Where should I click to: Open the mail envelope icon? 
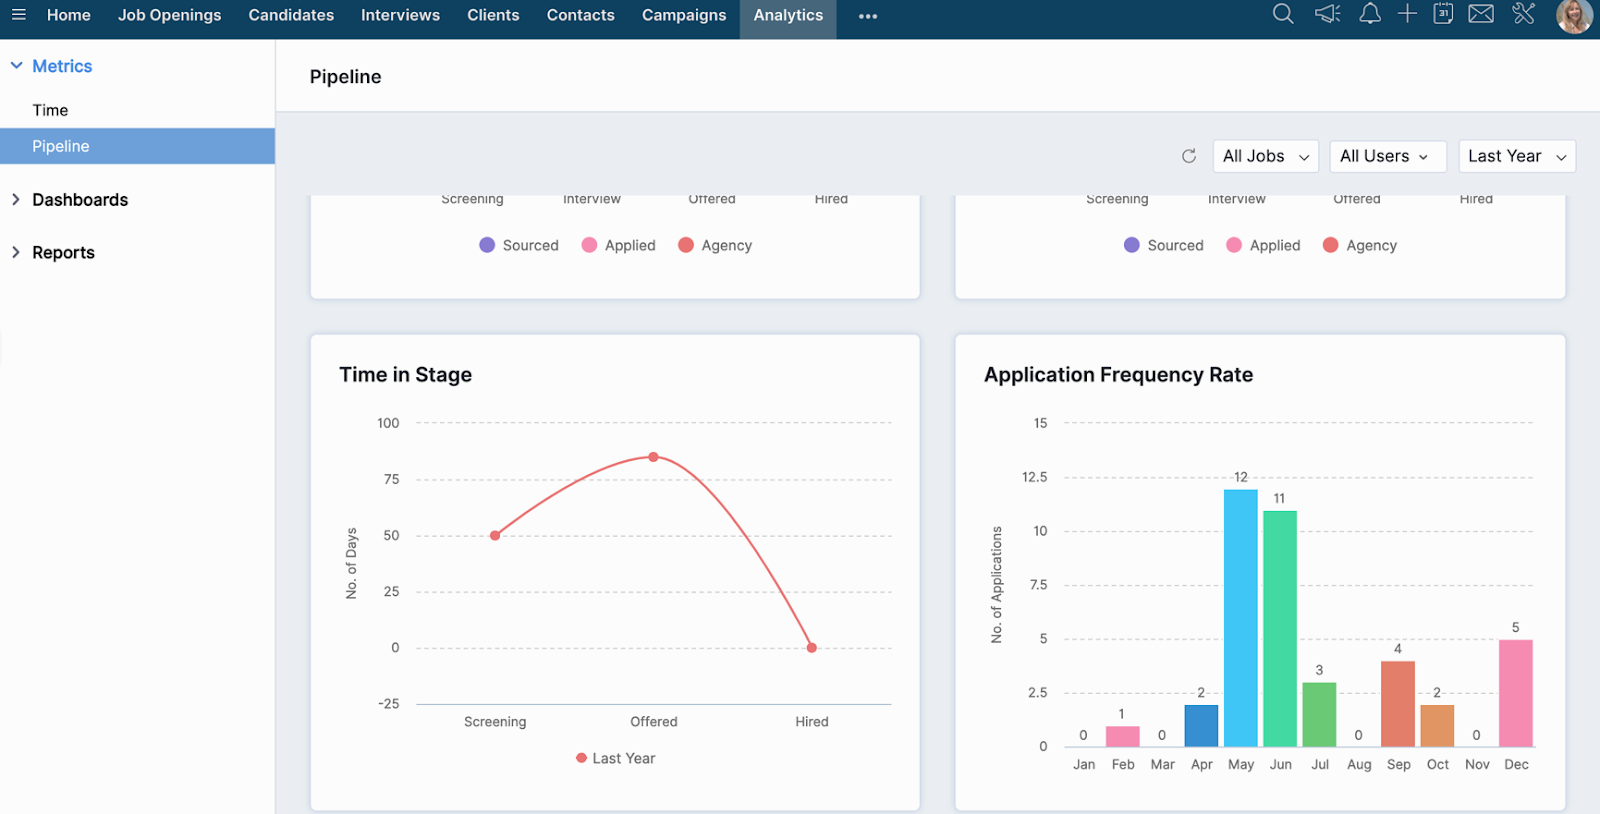[1481, 14]
